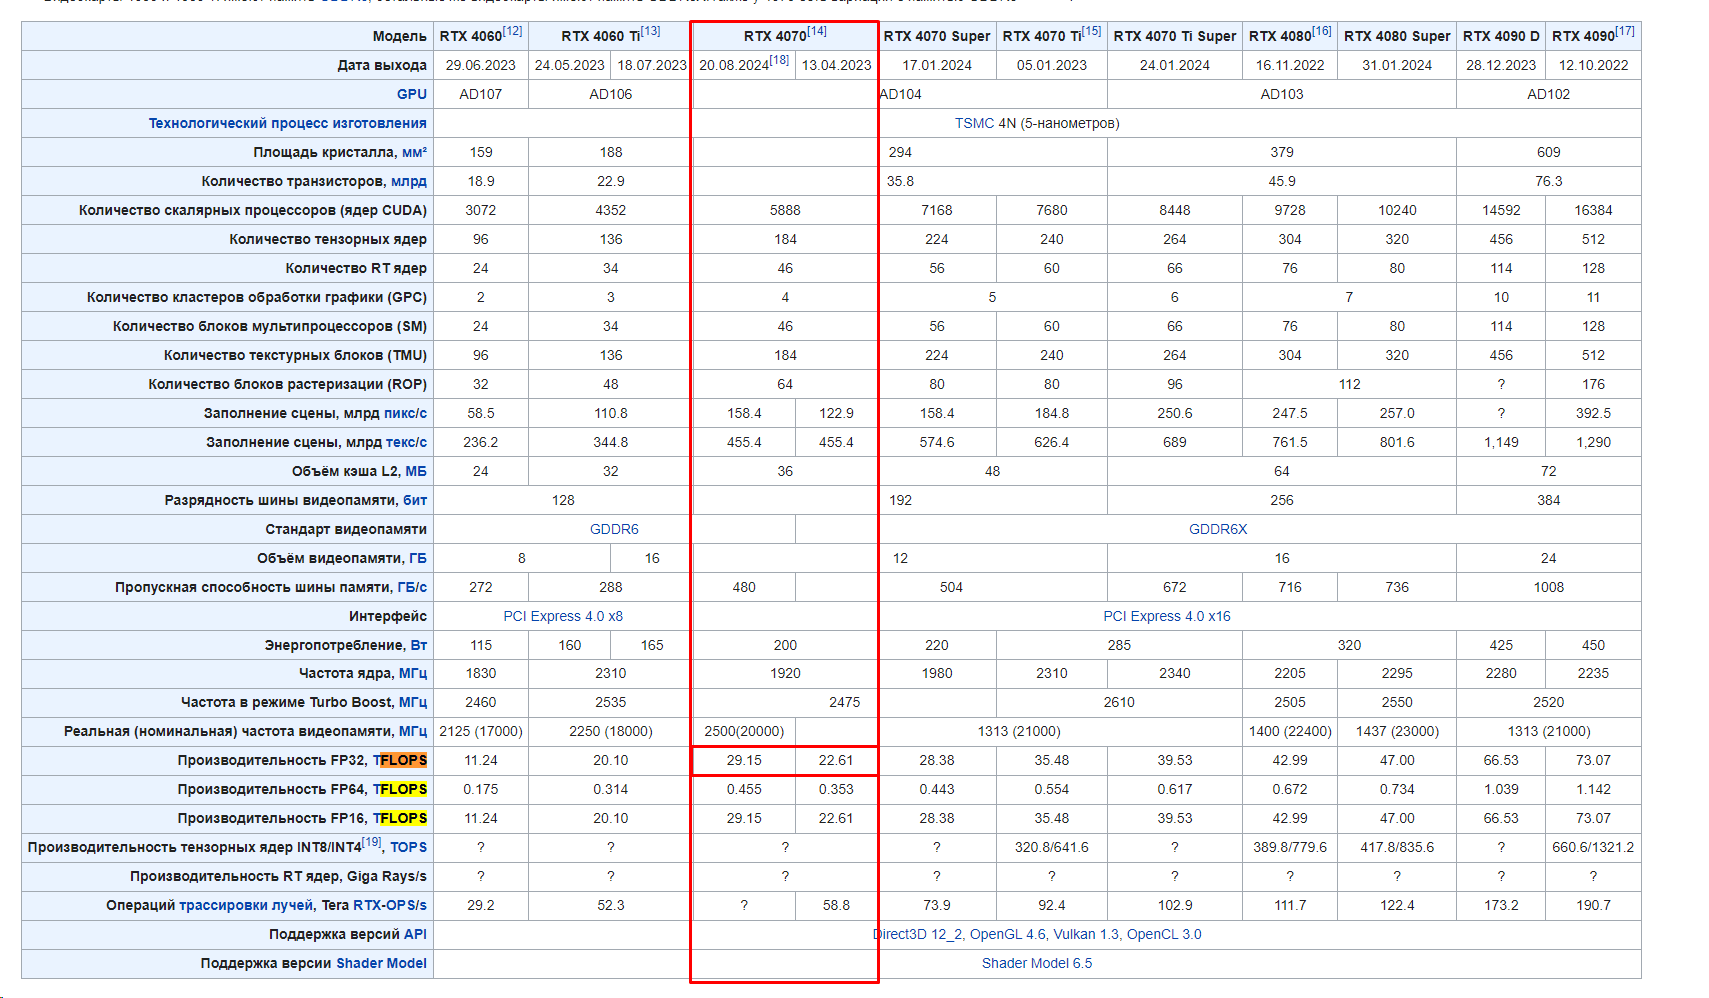Click footnote [12] next to RTX 4060
1709x998 pixels.
click(x=513, y=31)
